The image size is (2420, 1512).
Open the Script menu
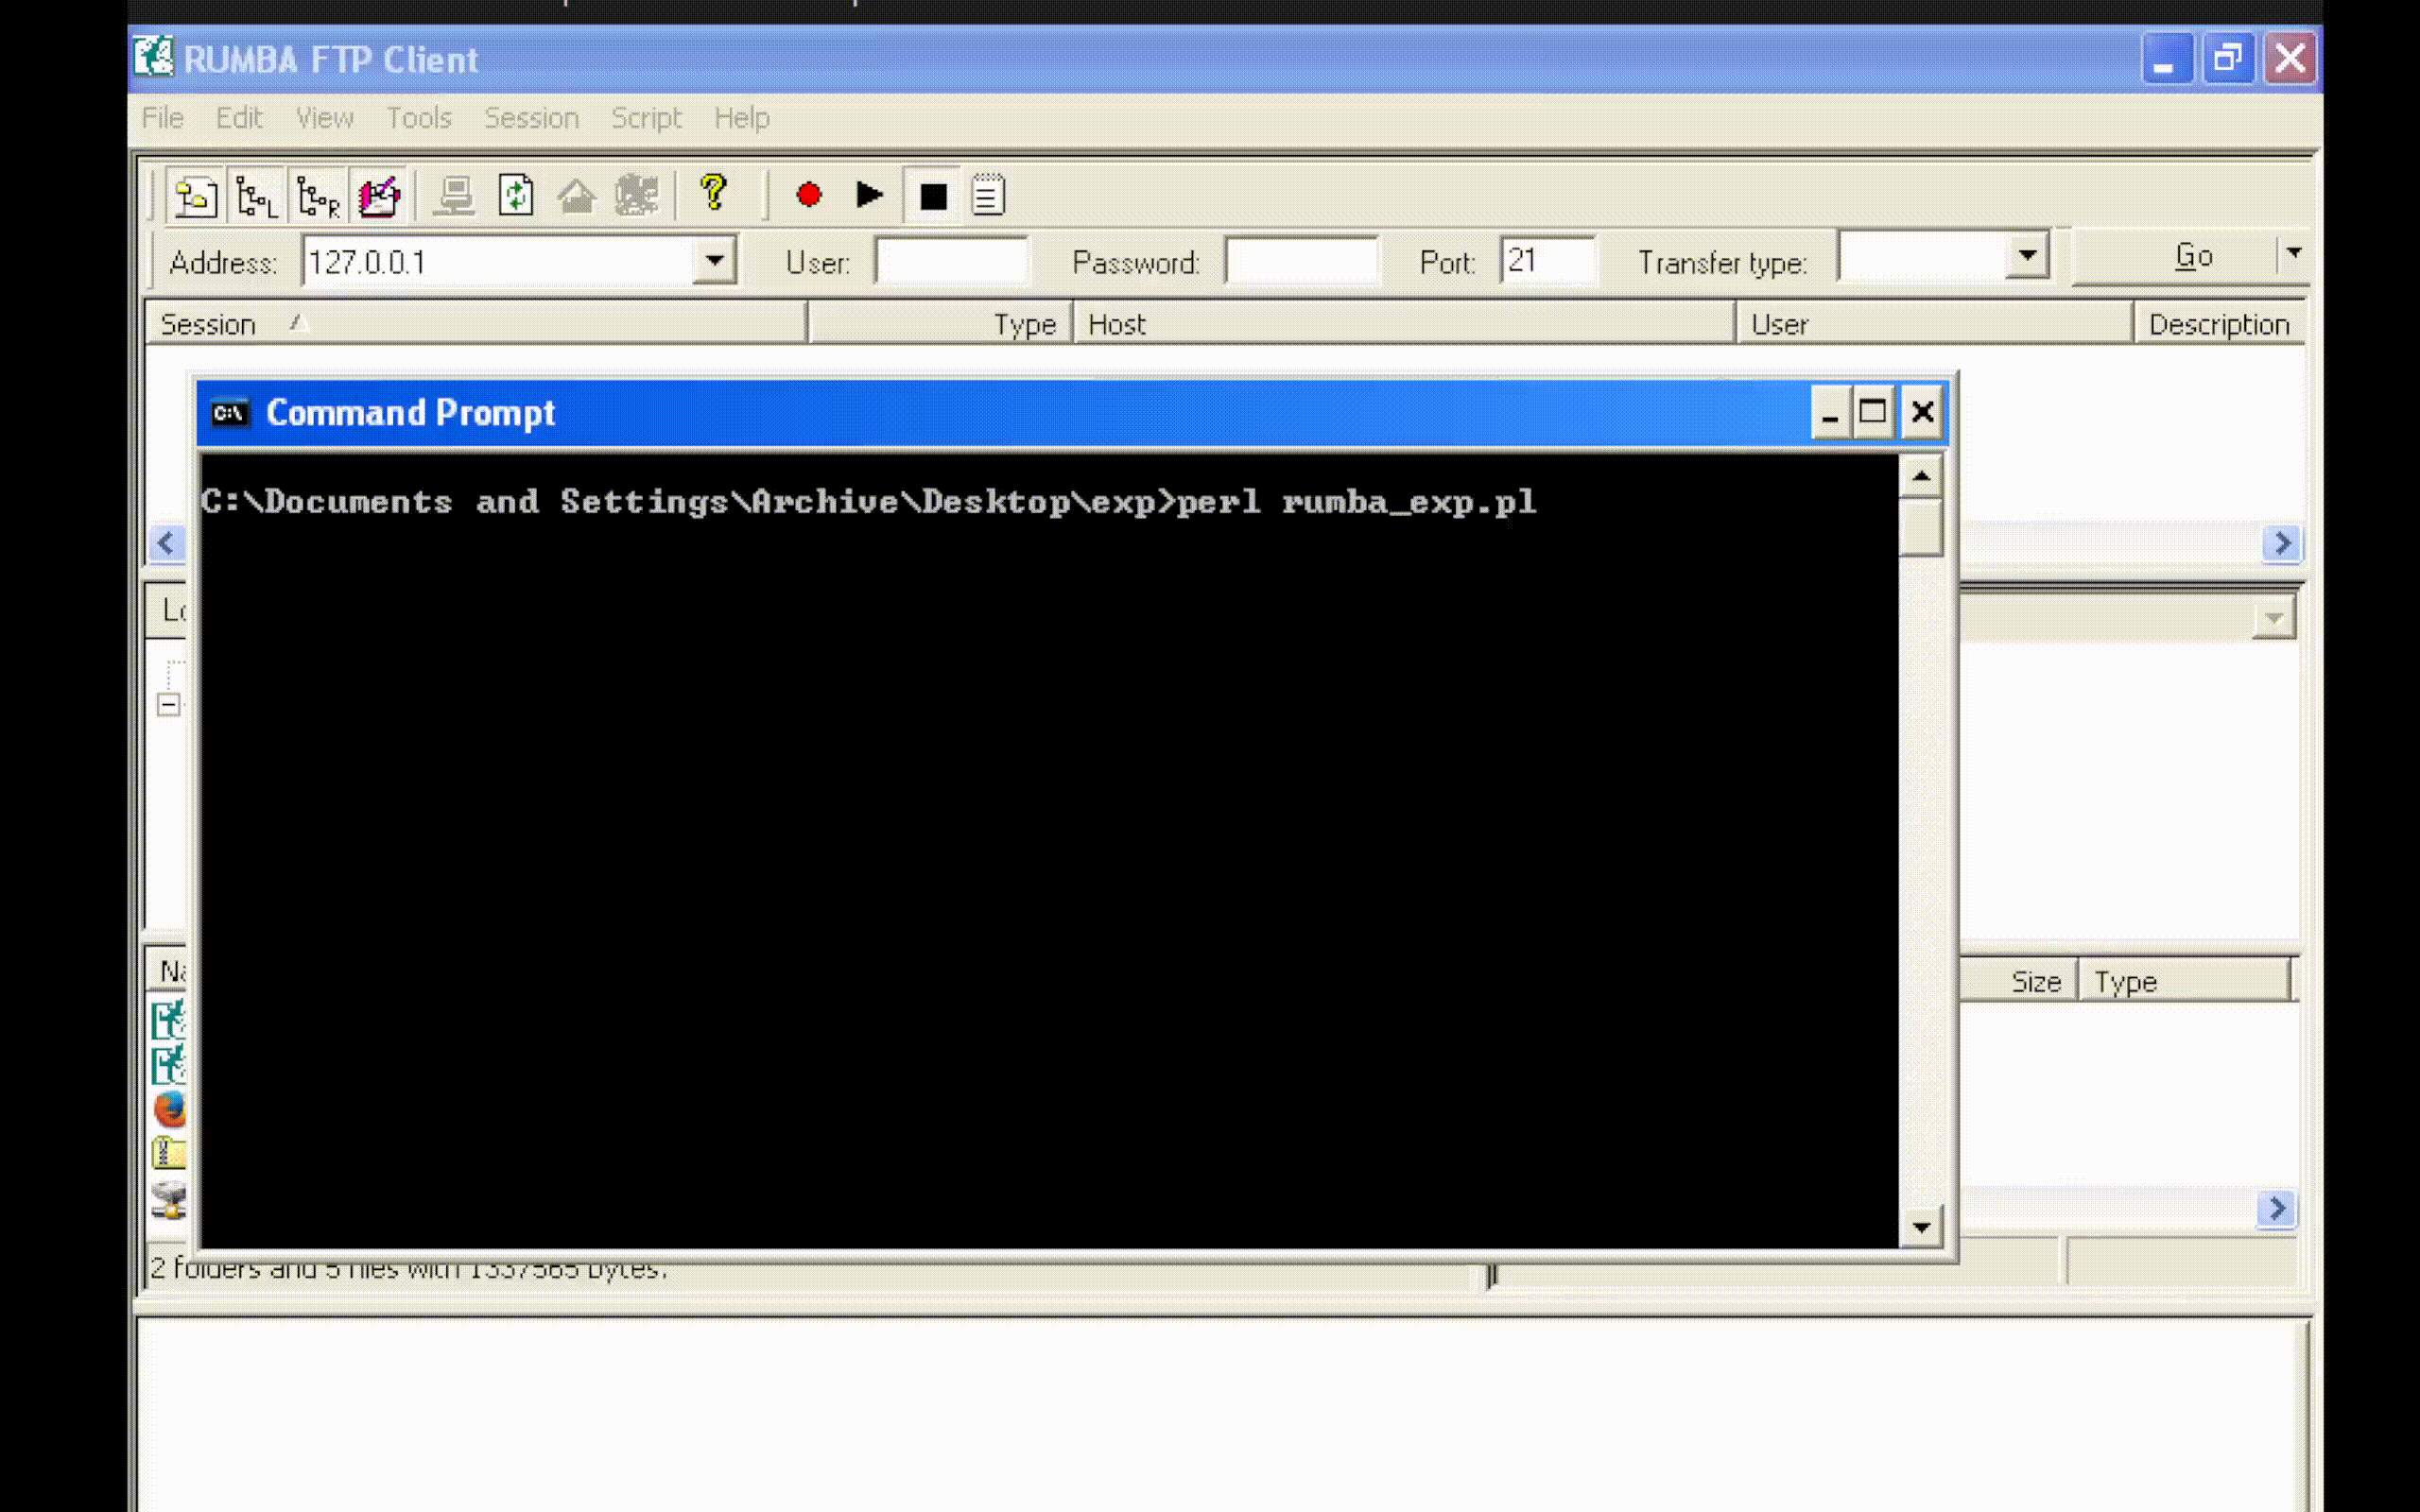pyautogui.click(x=646, y=118)
